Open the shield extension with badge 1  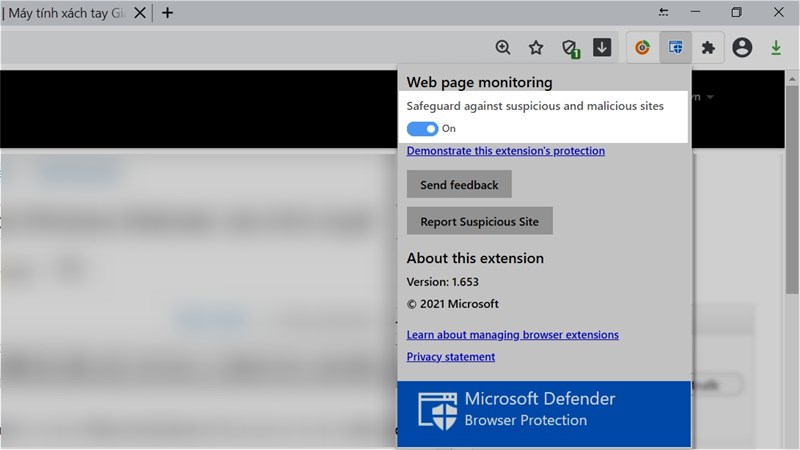(x=570, y=48)
